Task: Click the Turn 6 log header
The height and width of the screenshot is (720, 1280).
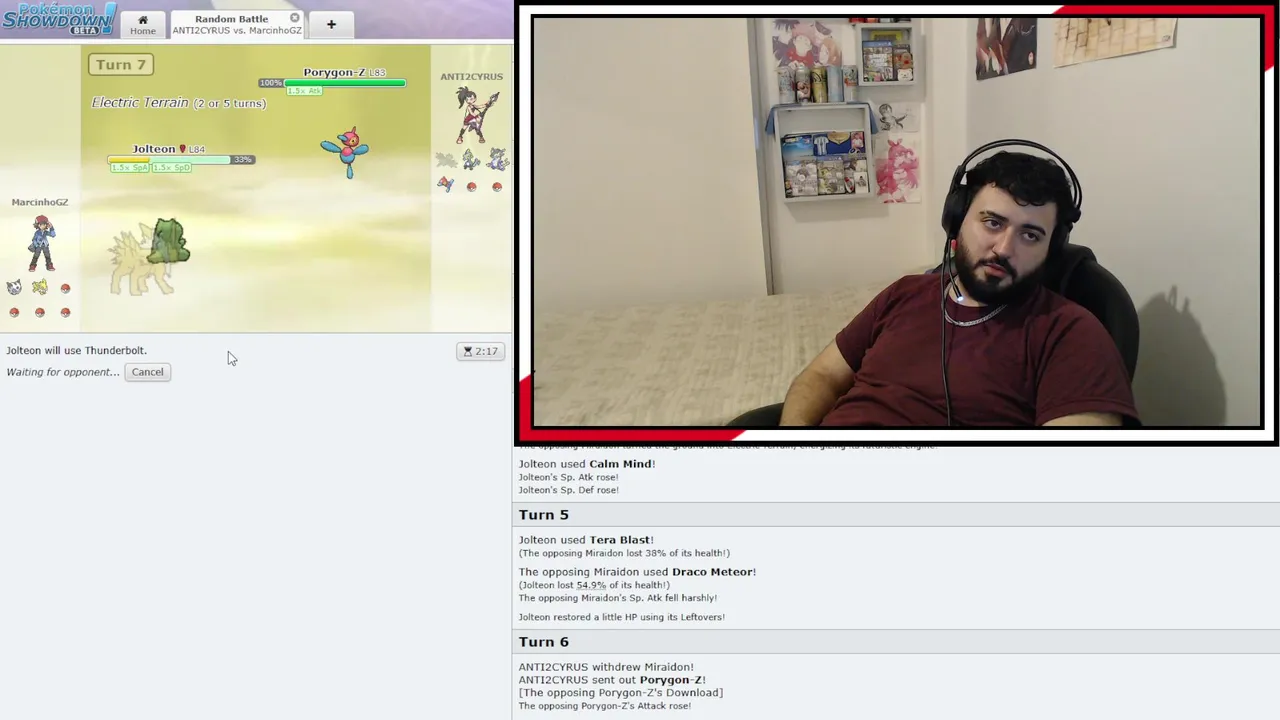Action: pyautogui.click(x=543, y=642)
